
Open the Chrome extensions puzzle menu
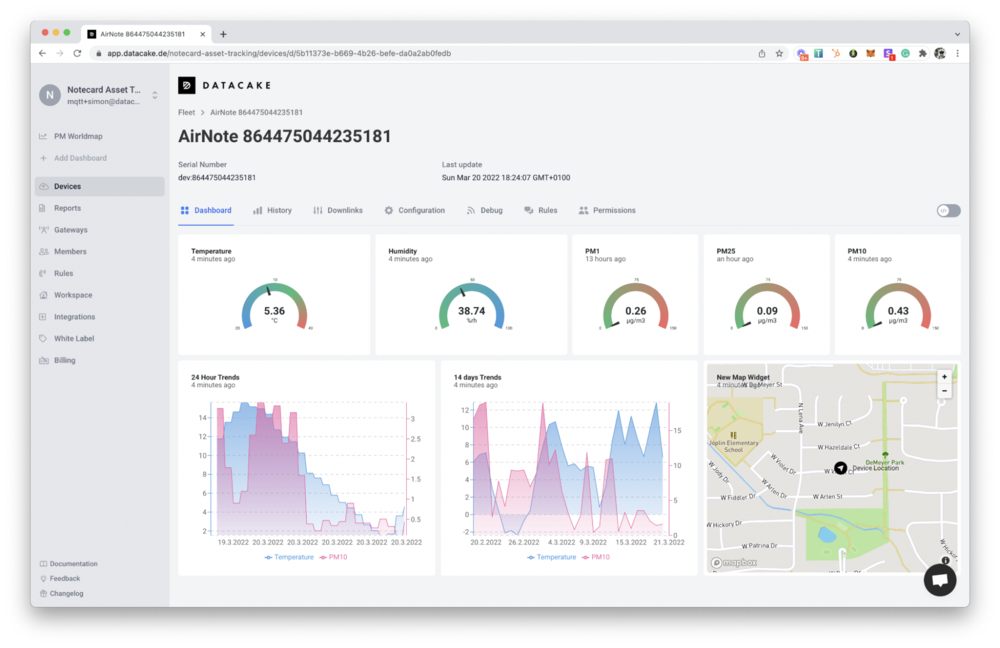pos(922,53)
